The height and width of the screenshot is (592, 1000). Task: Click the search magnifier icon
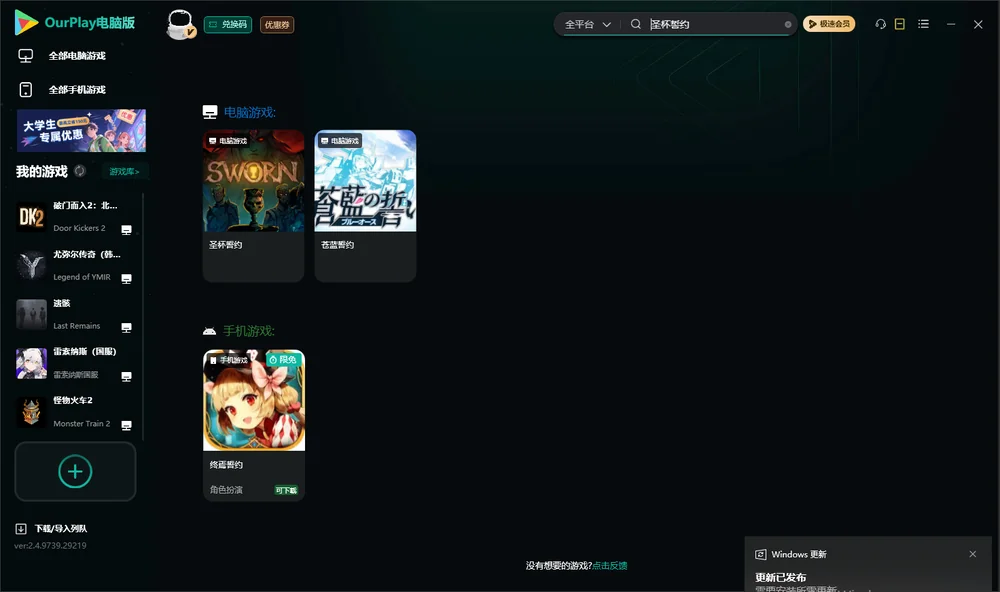point(636,24)
